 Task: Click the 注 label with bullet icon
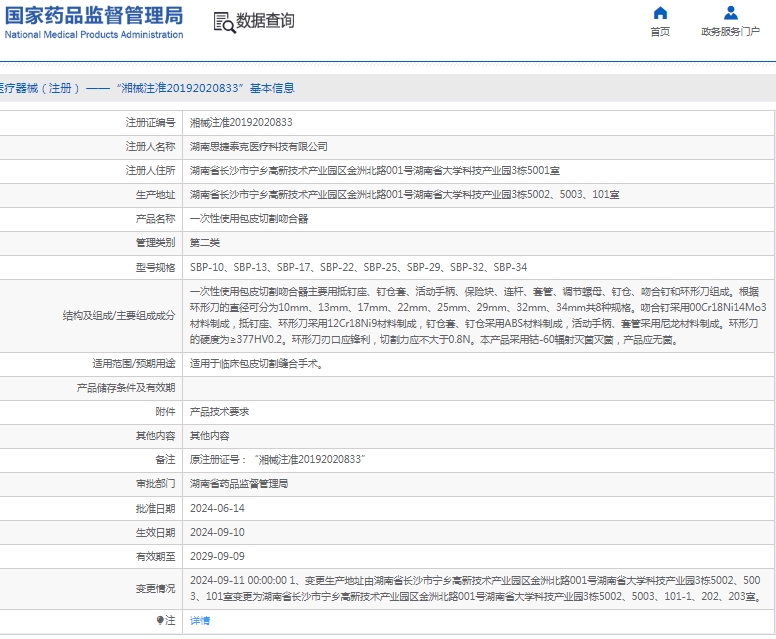pyautogui.click(x=166, y=620)
